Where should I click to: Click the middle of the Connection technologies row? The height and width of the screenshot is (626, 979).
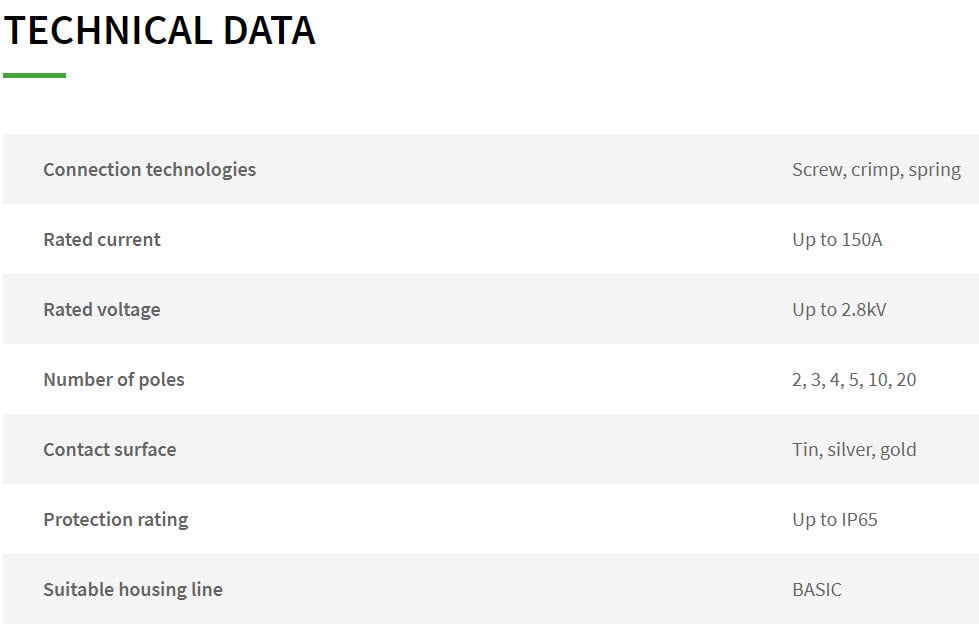(490, 169)
